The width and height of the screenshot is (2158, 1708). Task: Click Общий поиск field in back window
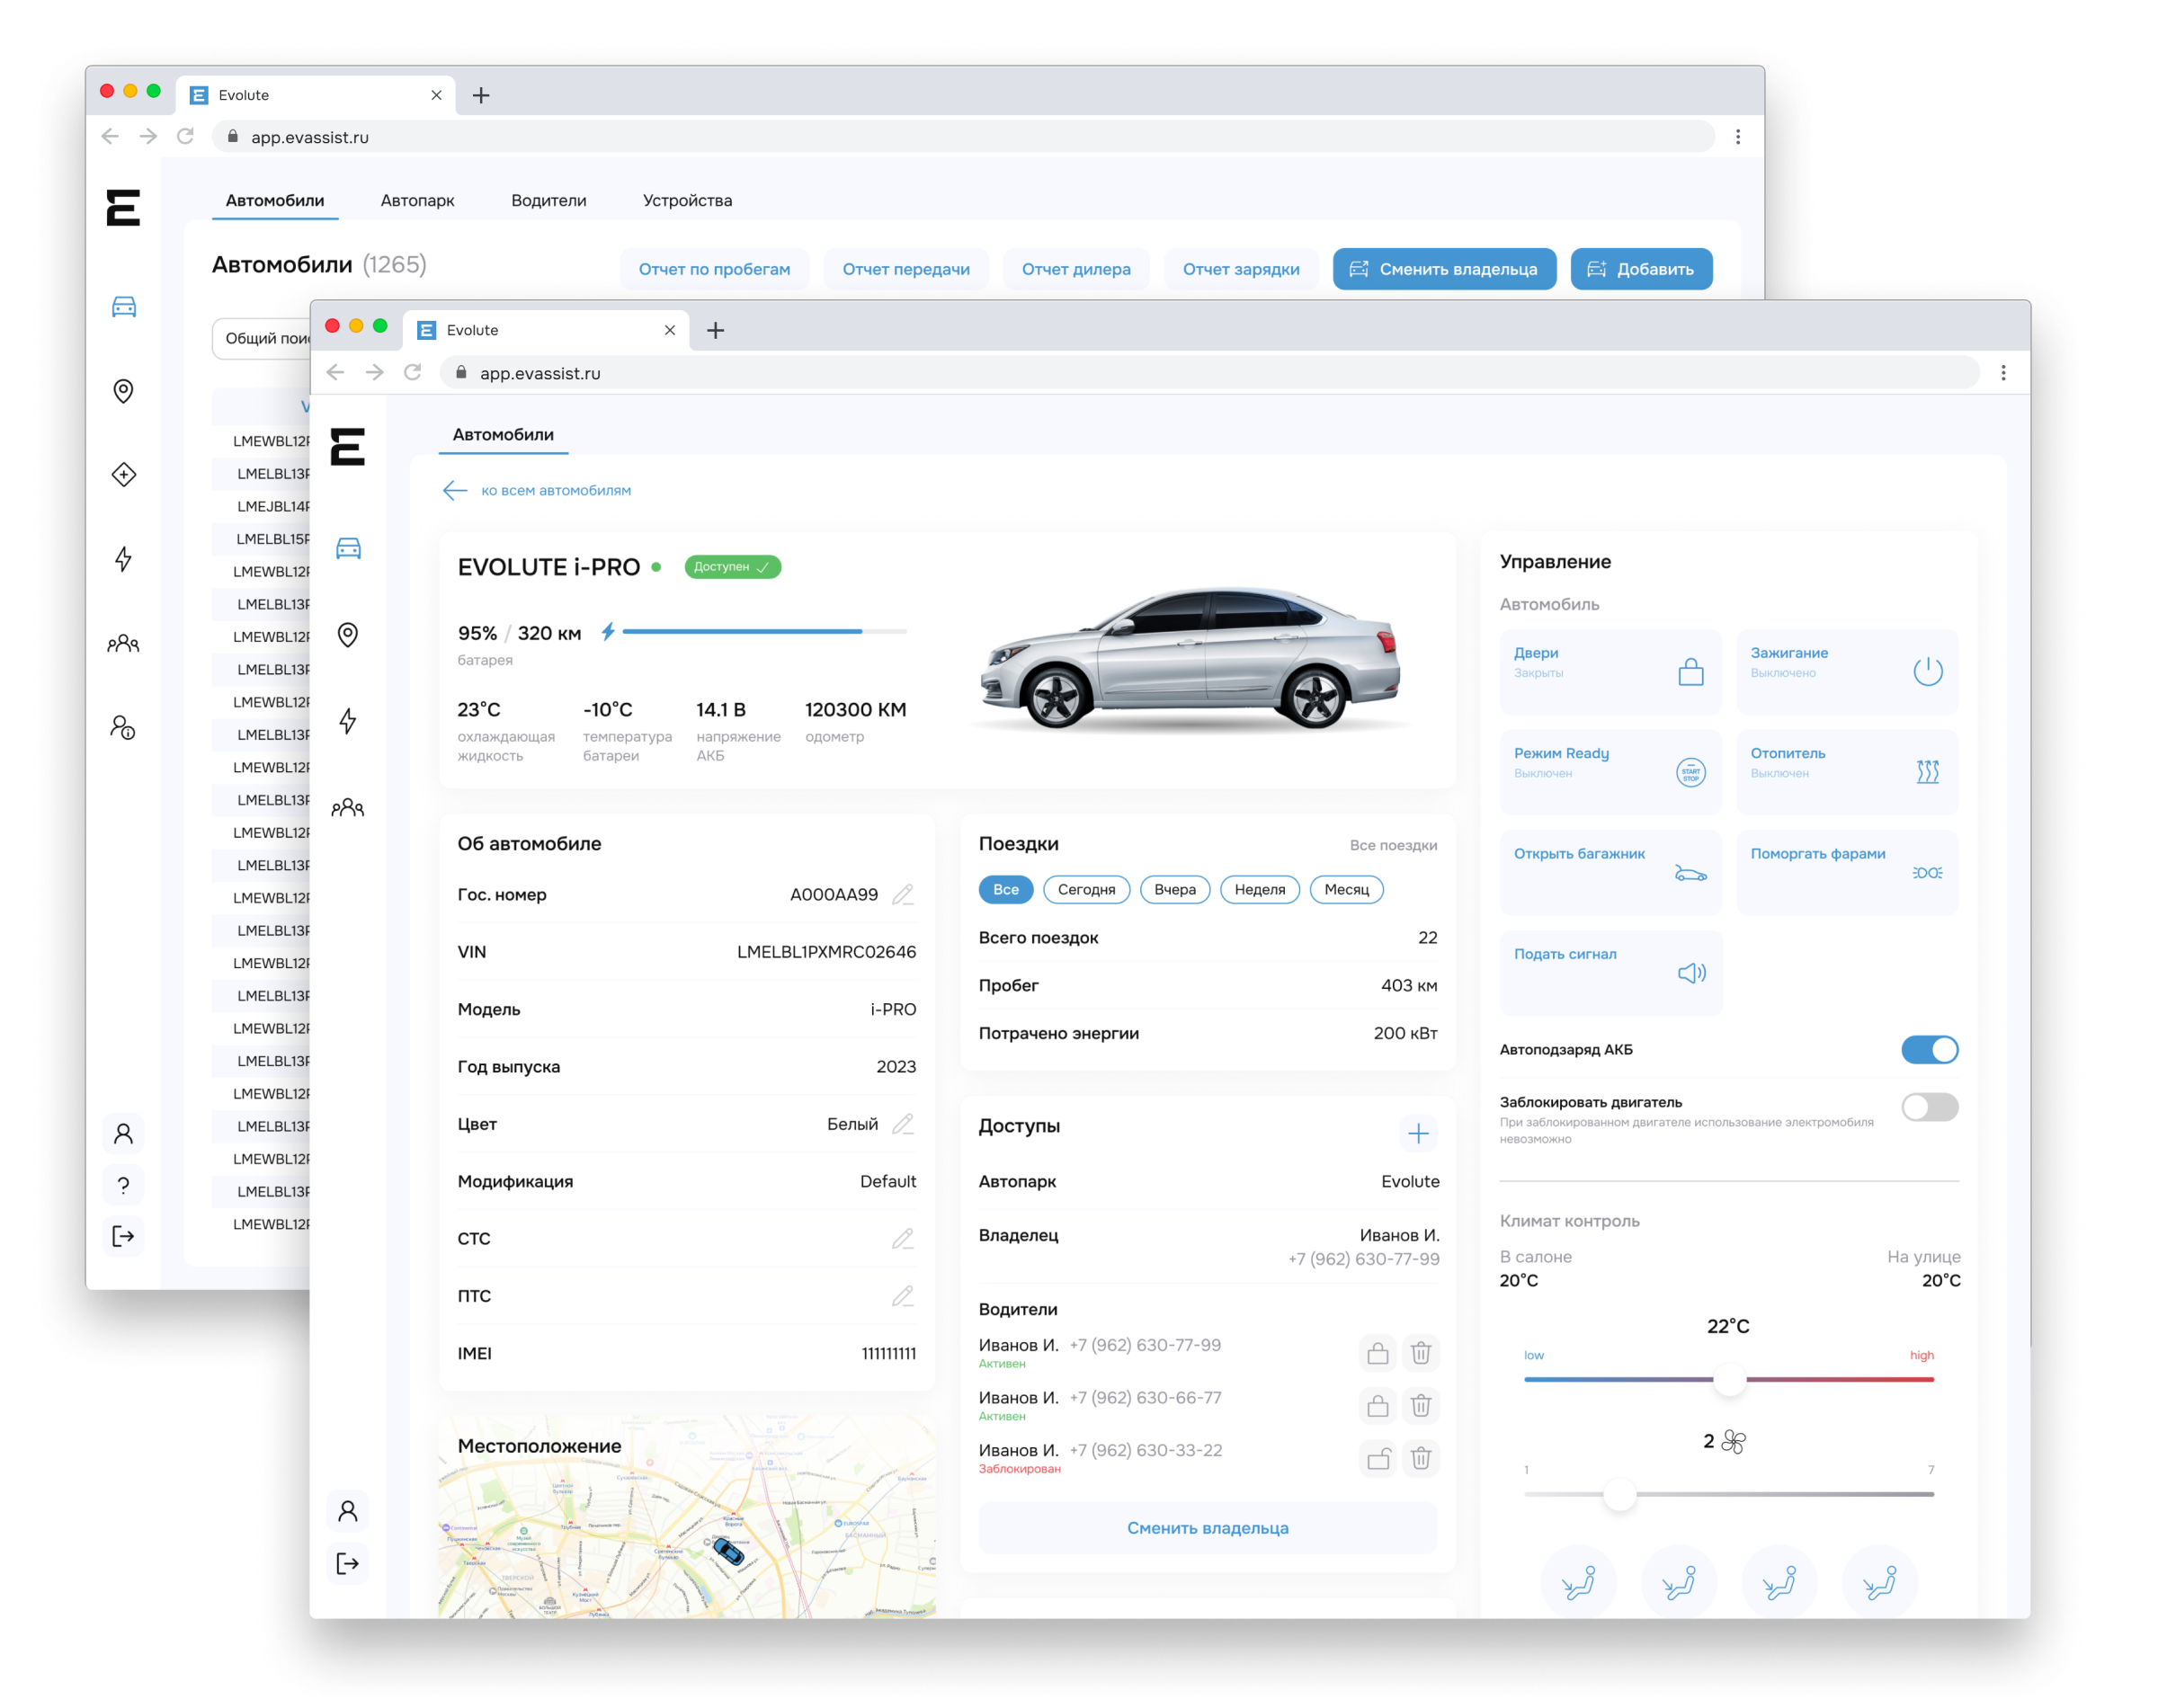(262, 339)
